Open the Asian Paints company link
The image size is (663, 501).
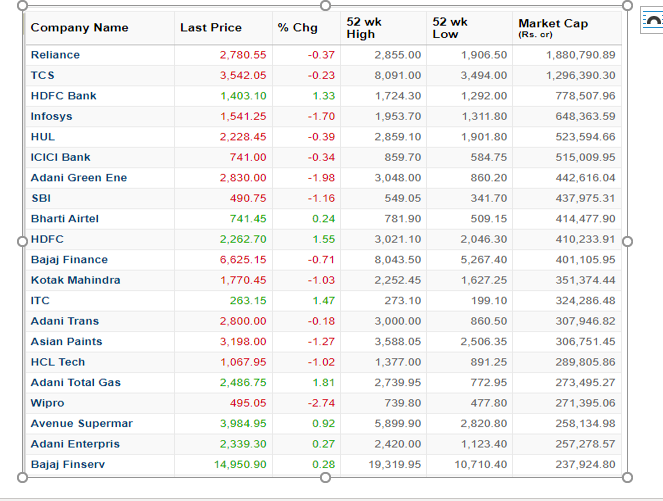coord(66,342)
